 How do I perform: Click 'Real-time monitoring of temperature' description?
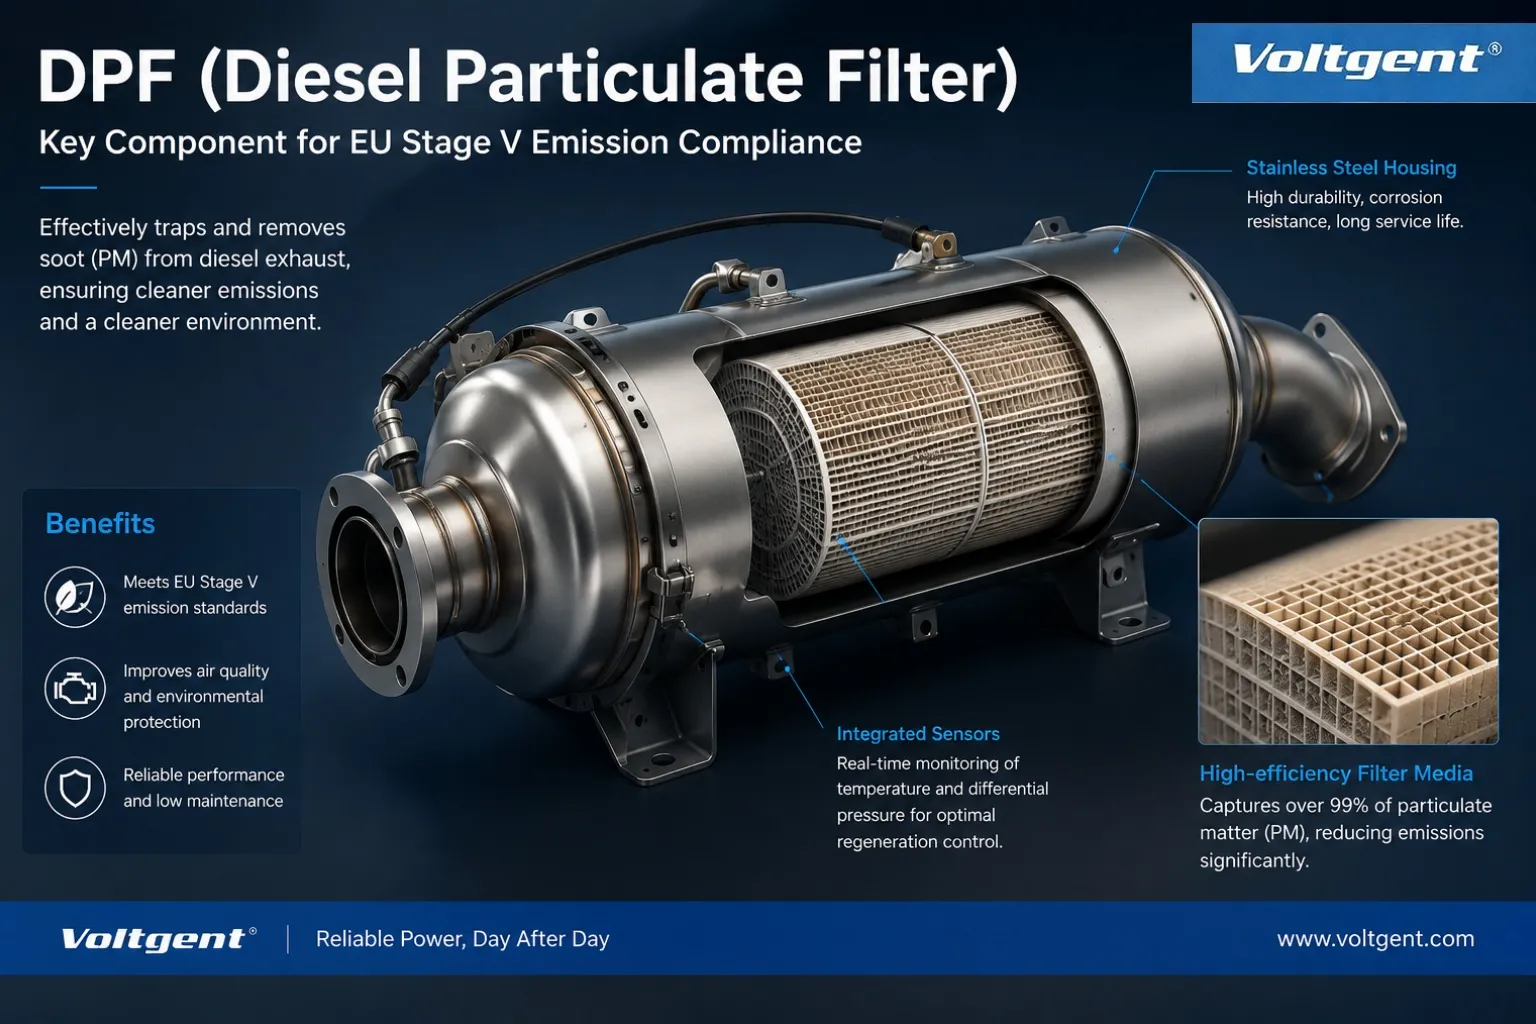pyautogui.click(x=943, y=802)
